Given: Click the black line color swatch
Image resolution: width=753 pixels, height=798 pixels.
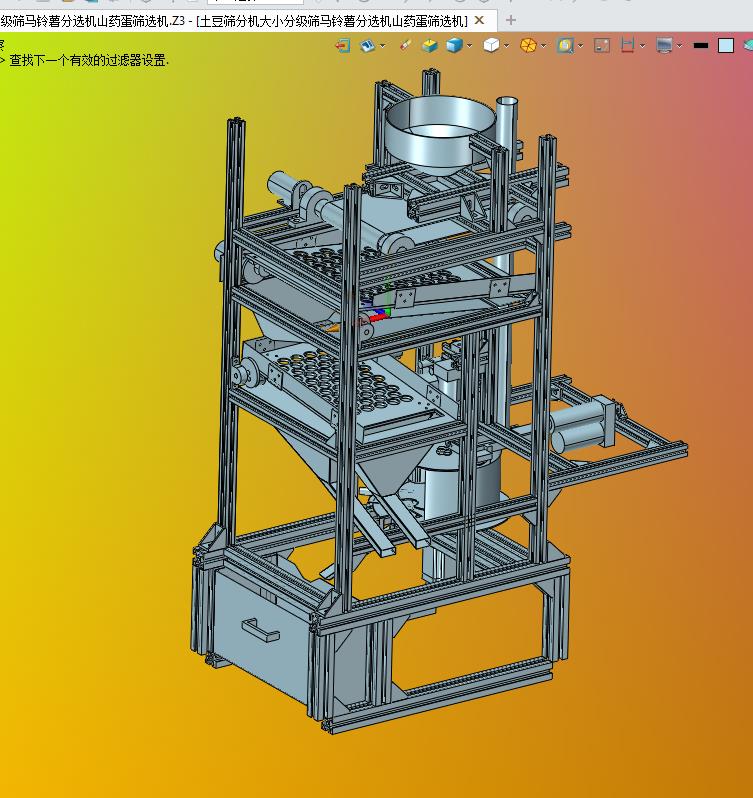Looking at the screenshot, I should pos(701,45).
